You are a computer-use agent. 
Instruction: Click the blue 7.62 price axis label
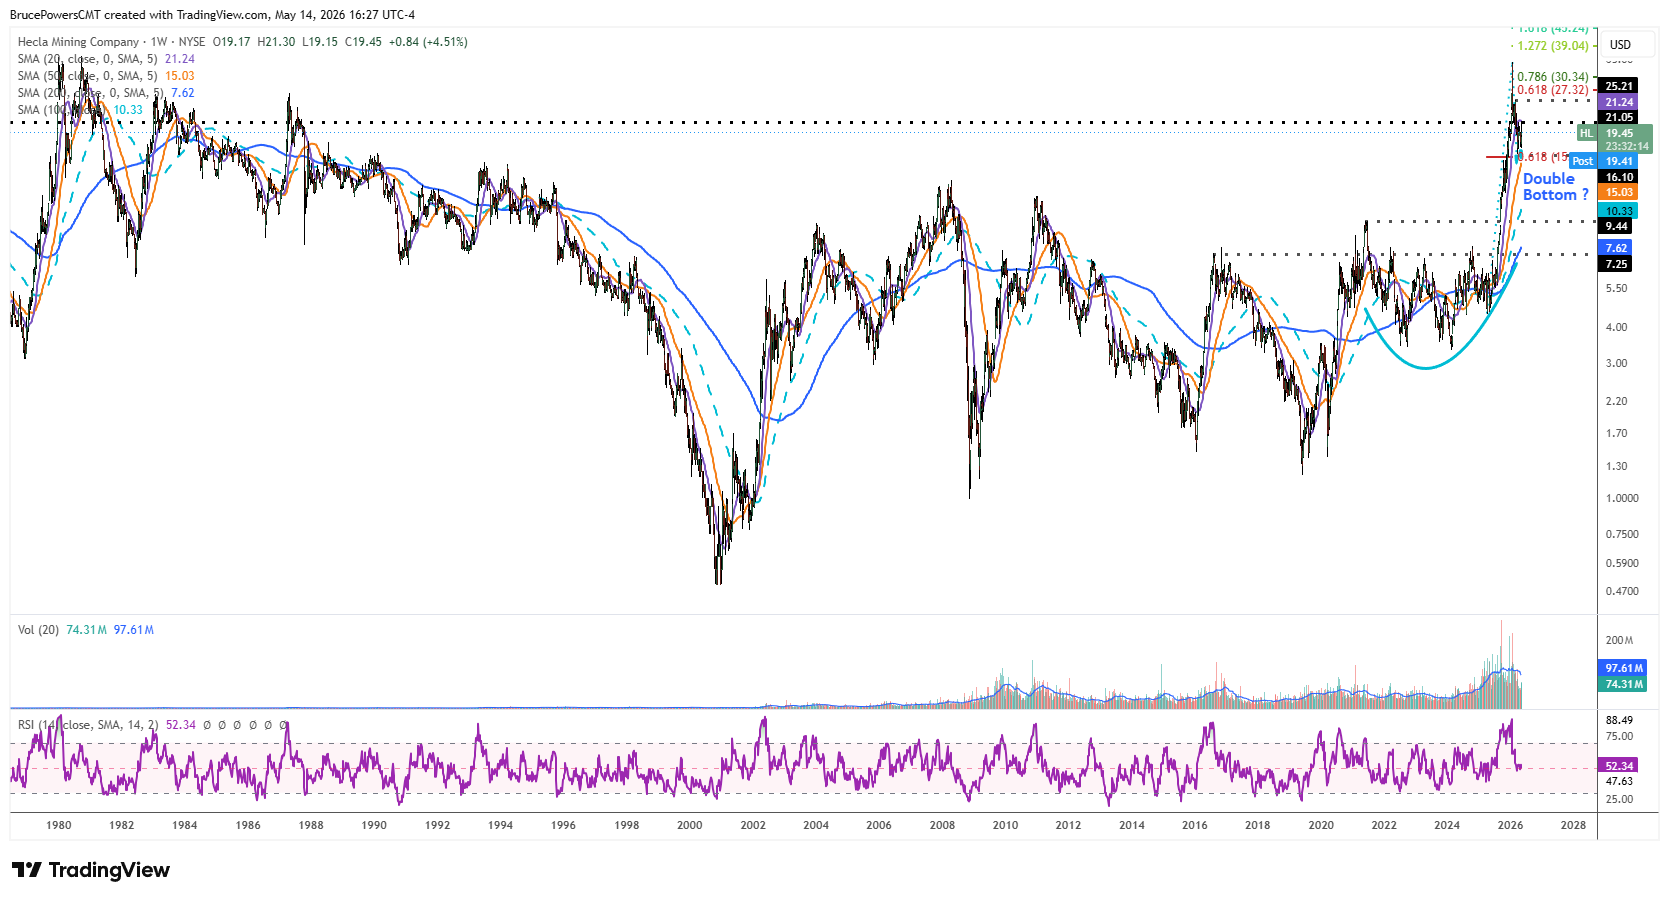pyautogui.click(x=1616, y=248)
